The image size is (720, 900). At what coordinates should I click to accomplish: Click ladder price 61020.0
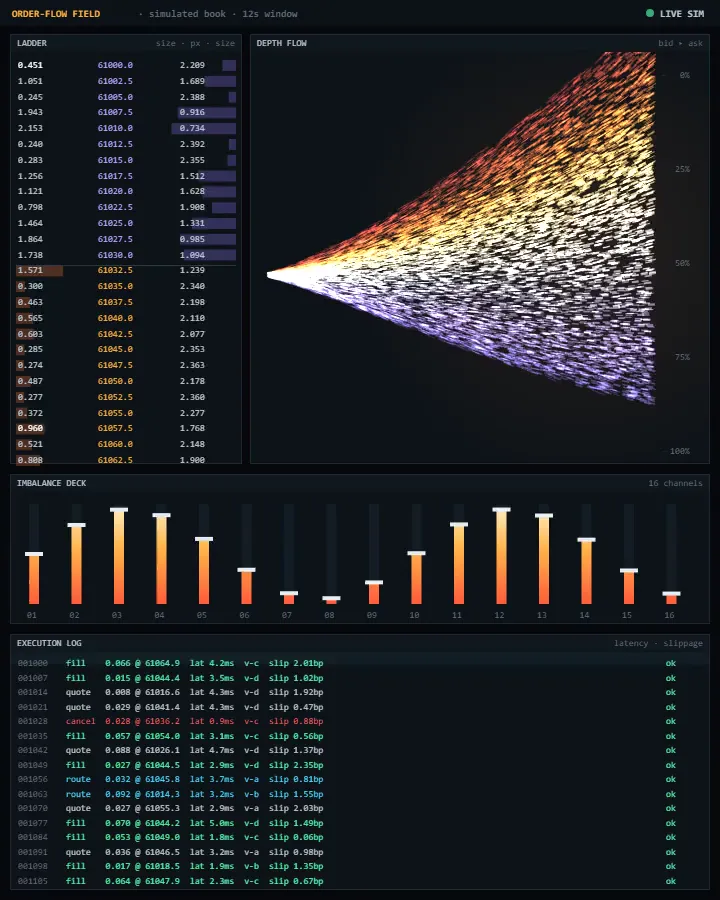tap(115, 191)
